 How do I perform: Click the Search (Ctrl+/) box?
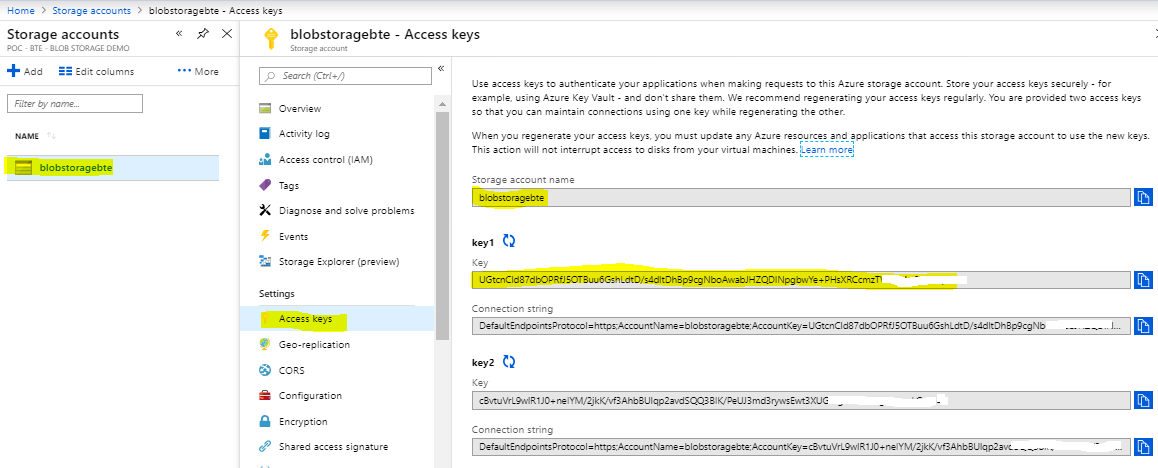click(x=346, y=76)
